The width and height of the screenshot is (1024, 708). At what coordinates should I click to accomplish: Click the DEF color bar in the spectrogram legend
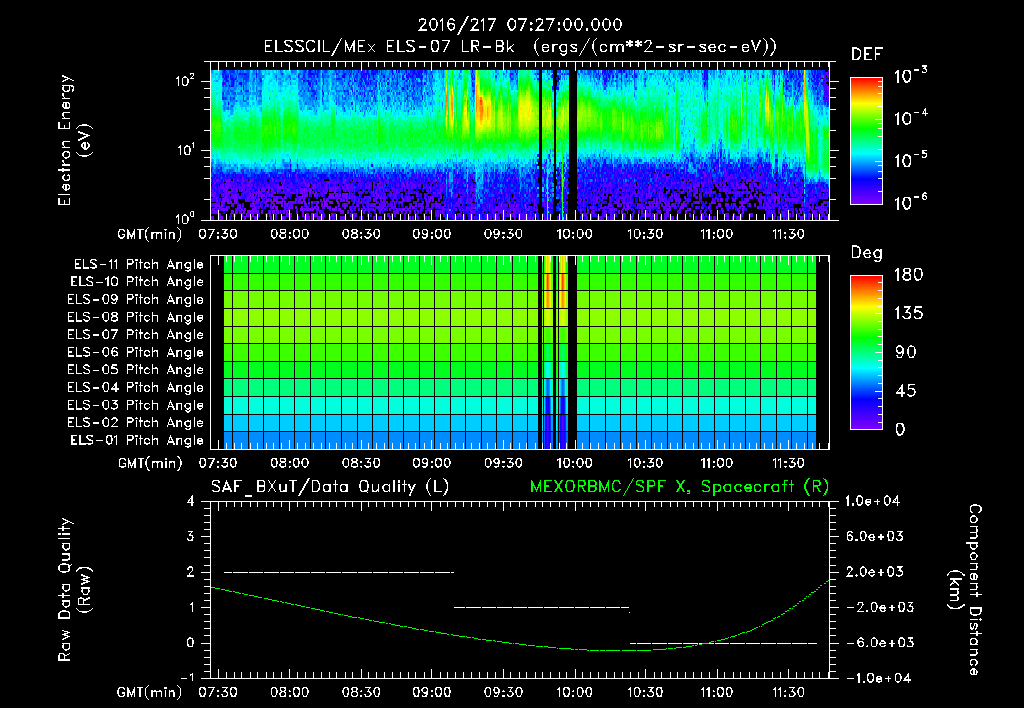pyautogui.click(x=866, y=141)
